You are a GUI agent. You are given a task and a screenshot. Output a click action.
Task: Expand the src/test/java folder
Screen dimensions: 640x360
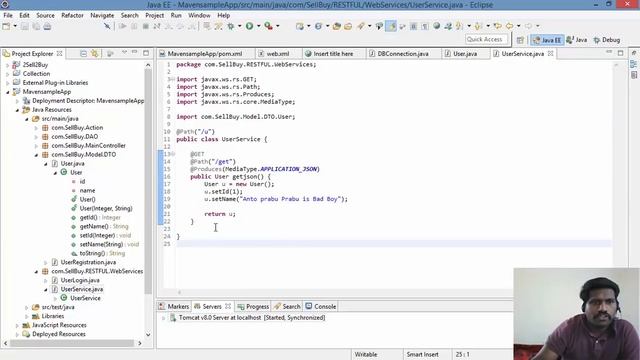pos(27,307)
